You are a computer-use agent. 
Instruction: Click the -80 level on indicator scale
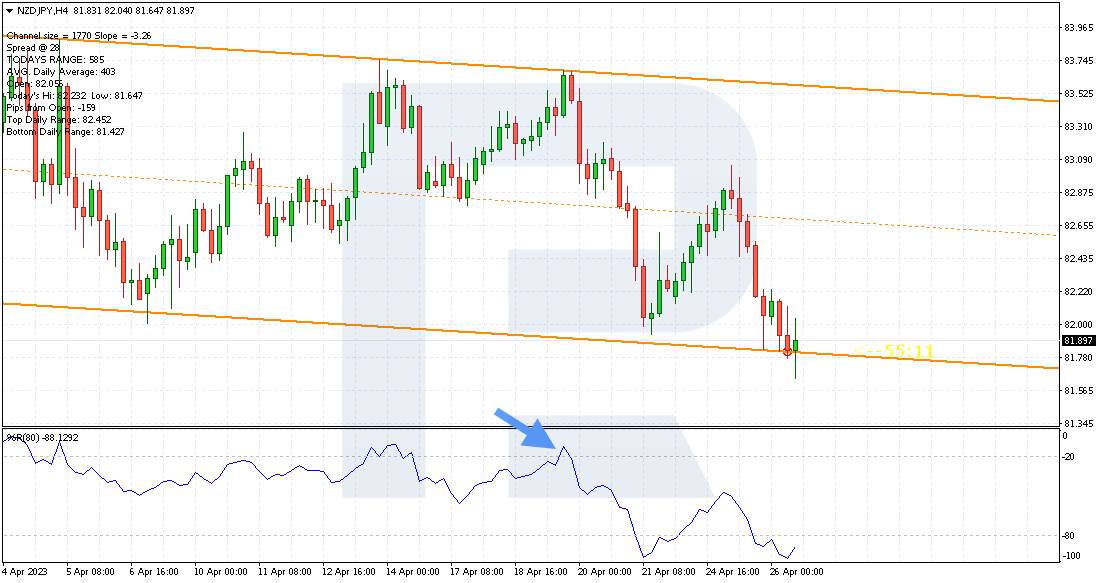coord(1068,536)
